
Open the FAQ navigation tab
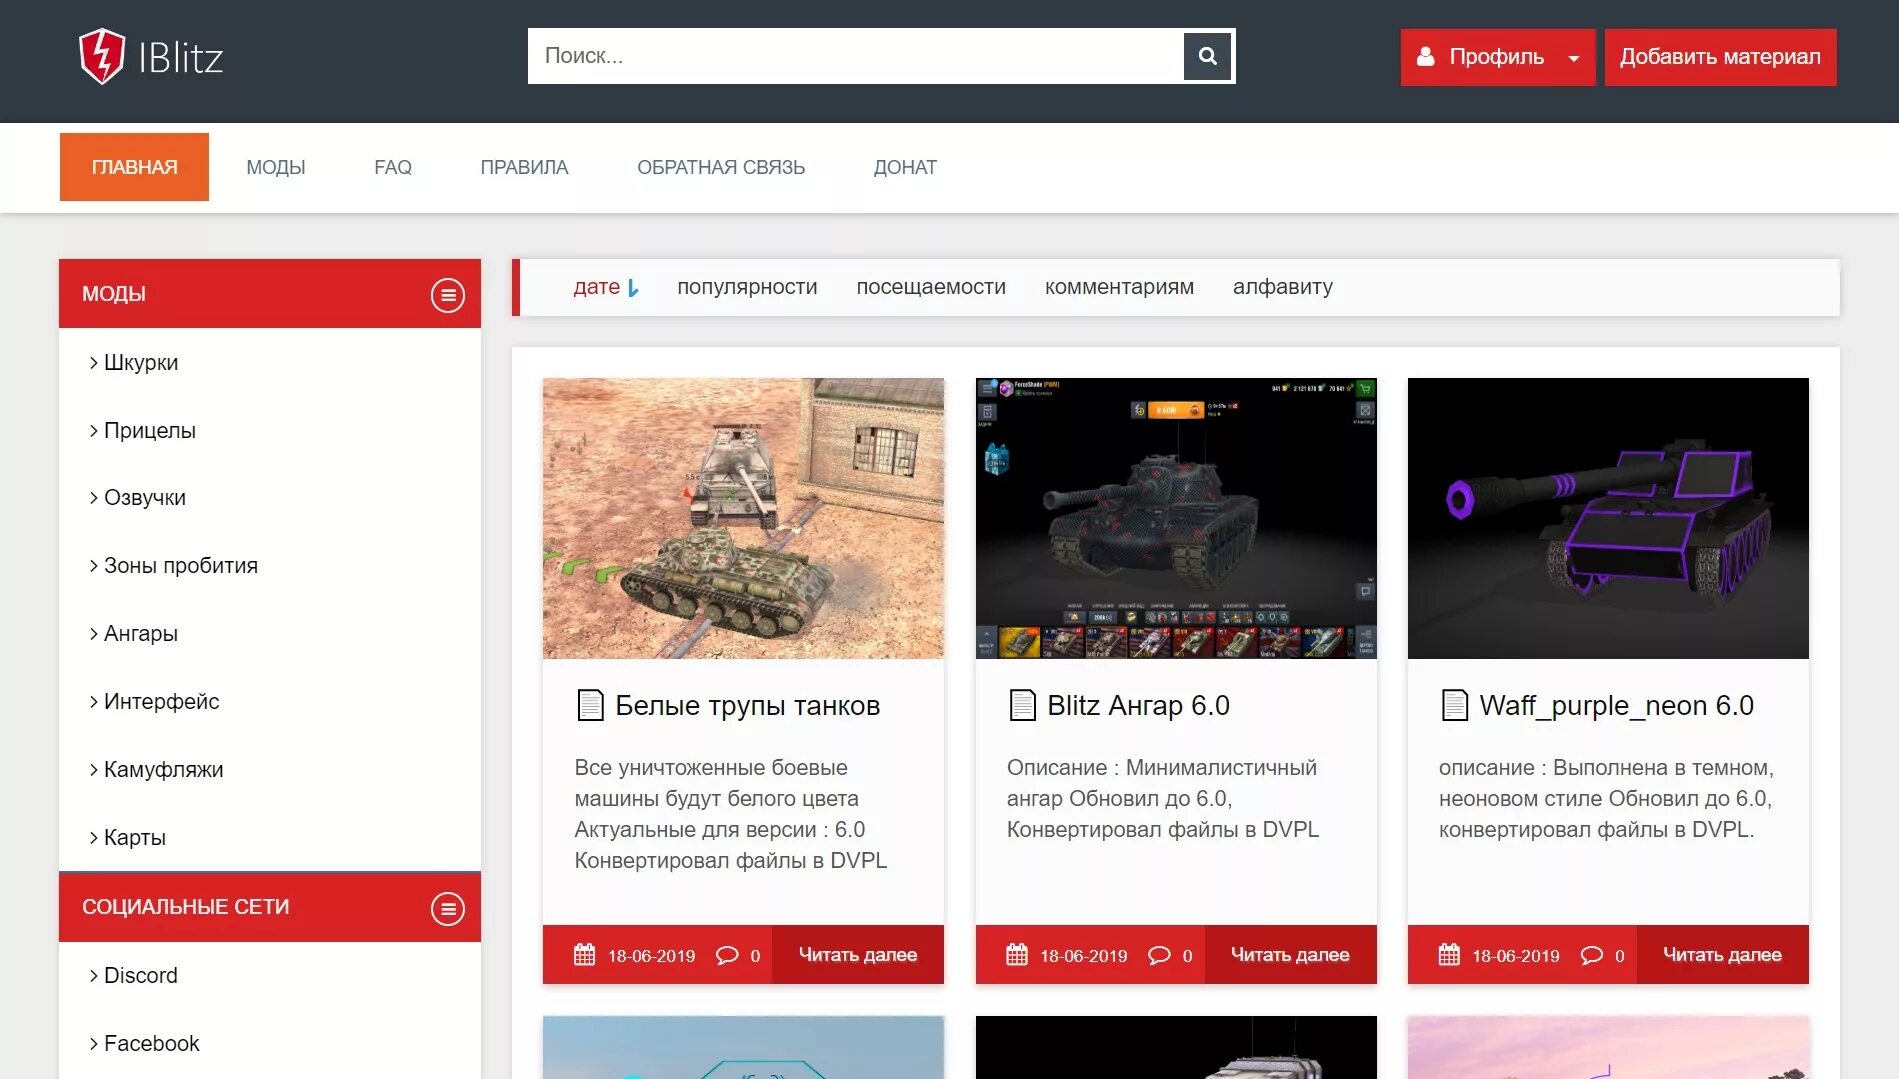pyautogui.click(x=393, y=167)
